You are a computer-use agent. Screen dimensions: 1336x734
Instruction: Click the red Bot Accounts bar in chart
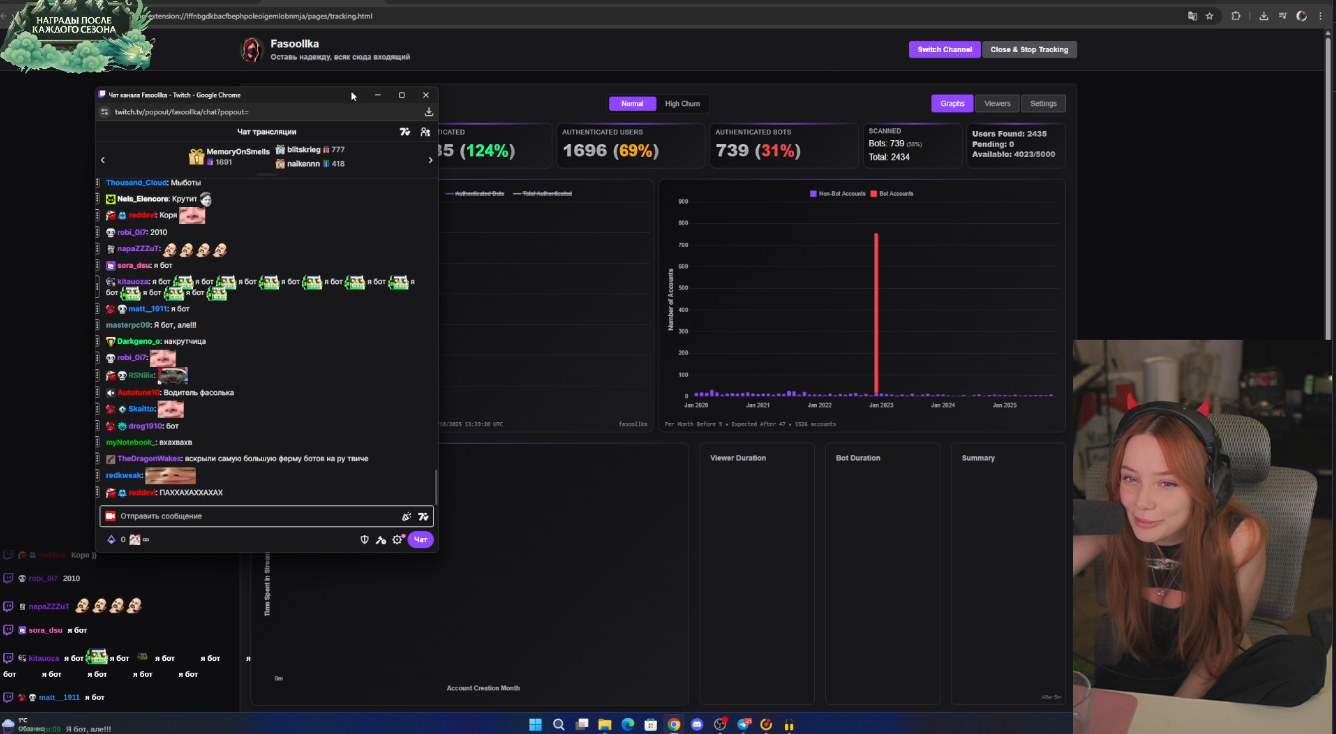[x=876, y=314]
